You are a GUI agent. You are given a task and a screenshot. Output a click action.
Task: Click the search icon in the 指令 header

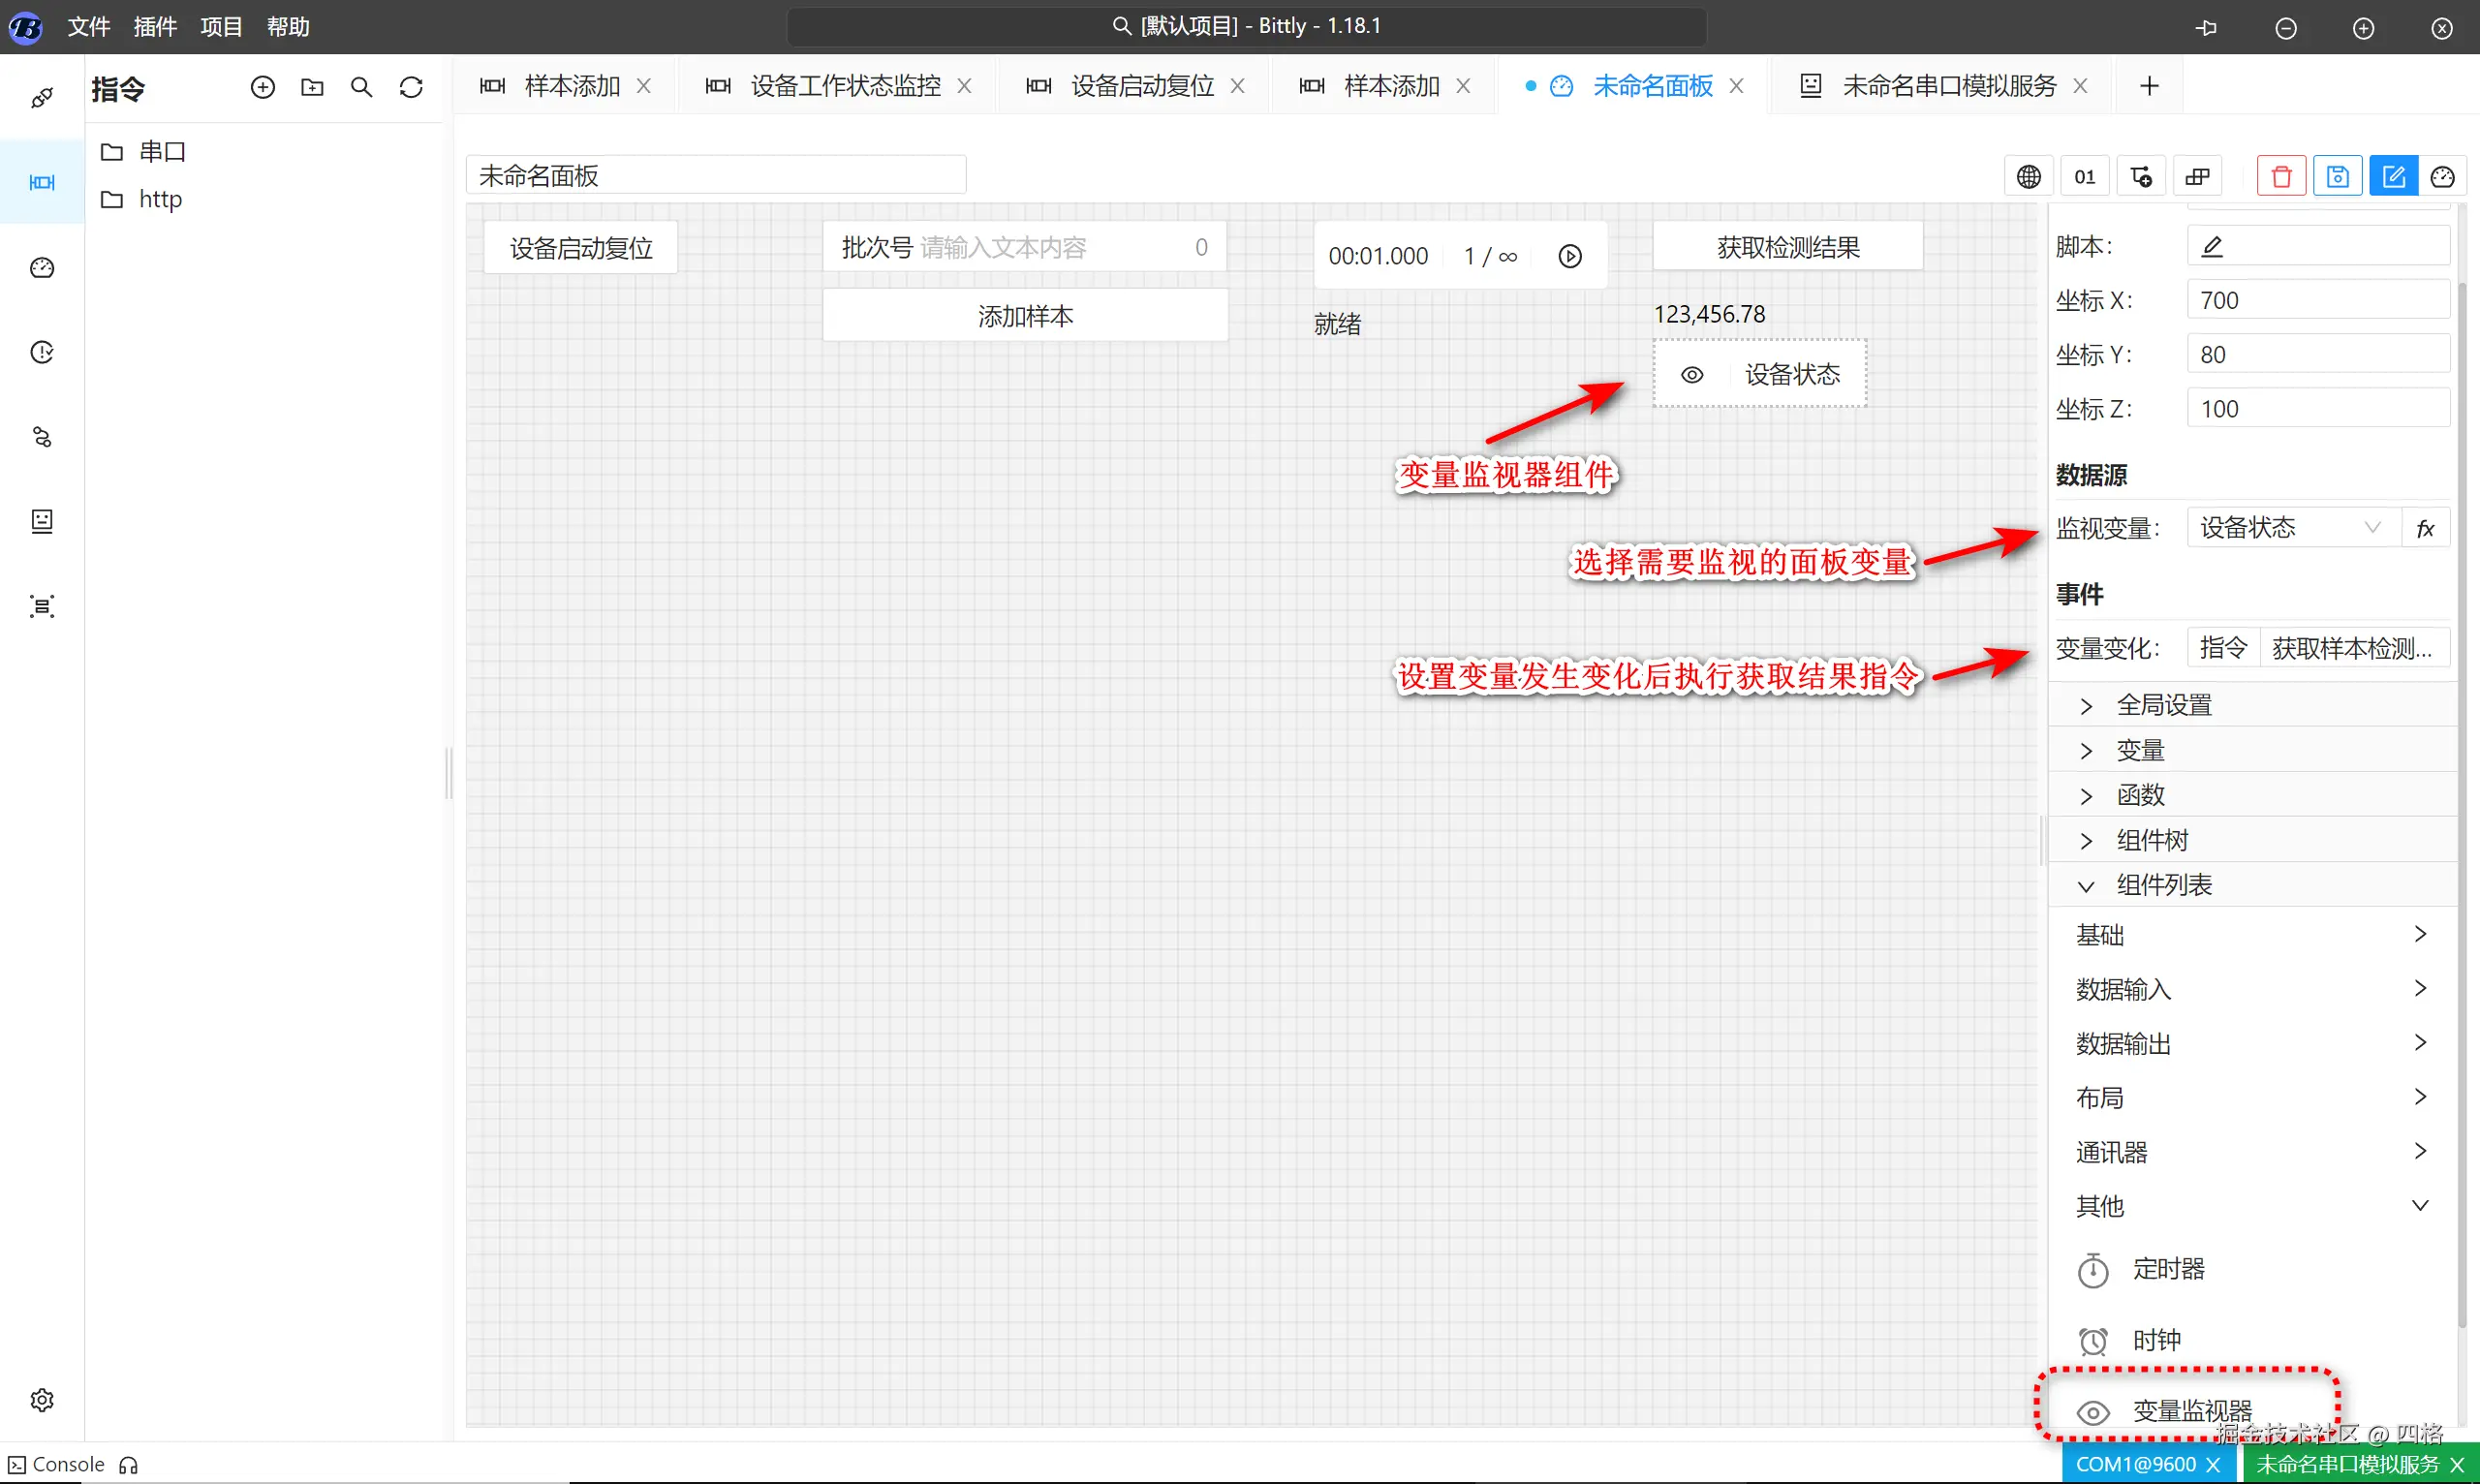(x=361, y=88)
